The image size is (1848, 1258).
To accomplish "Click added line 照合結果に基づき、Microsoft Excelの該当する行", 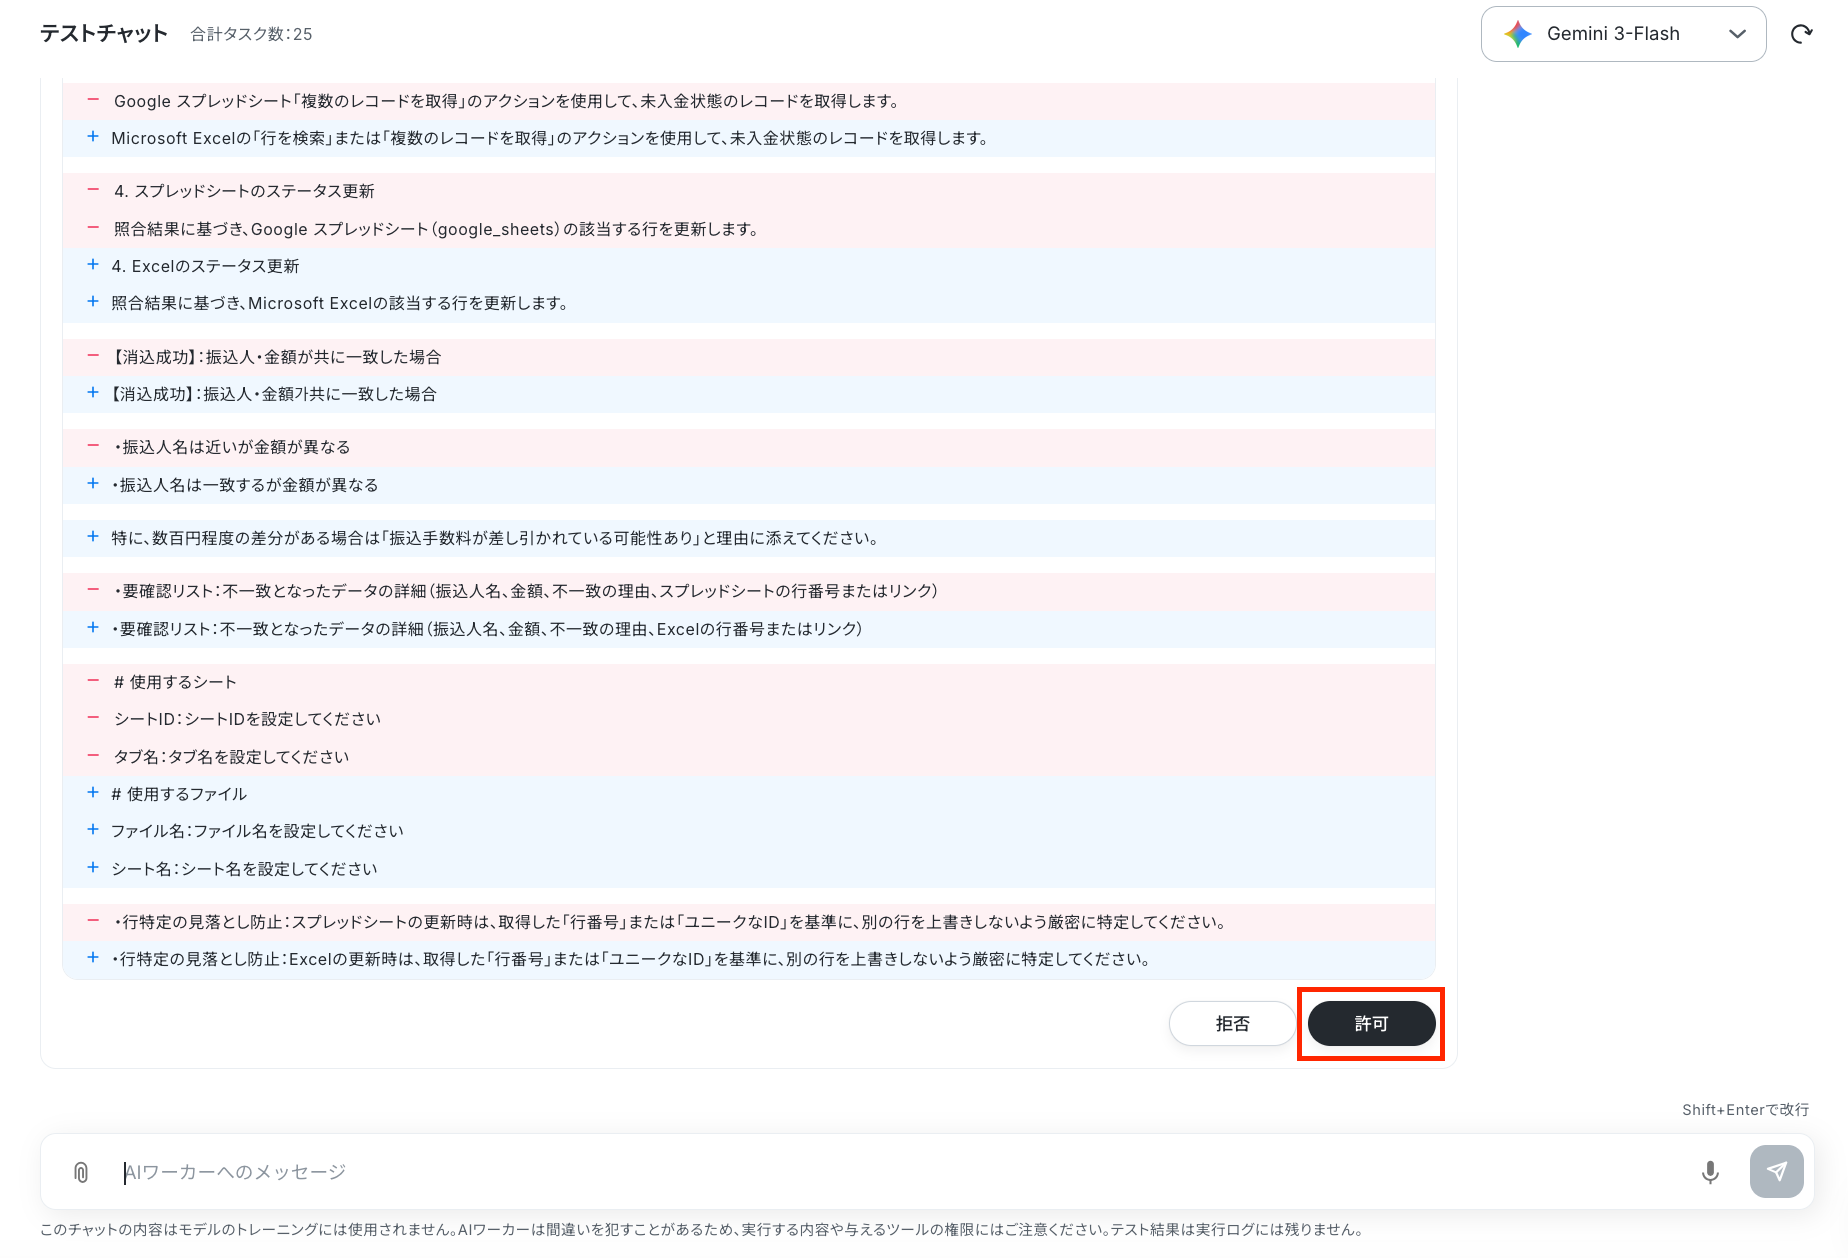I will coord(749,303).
